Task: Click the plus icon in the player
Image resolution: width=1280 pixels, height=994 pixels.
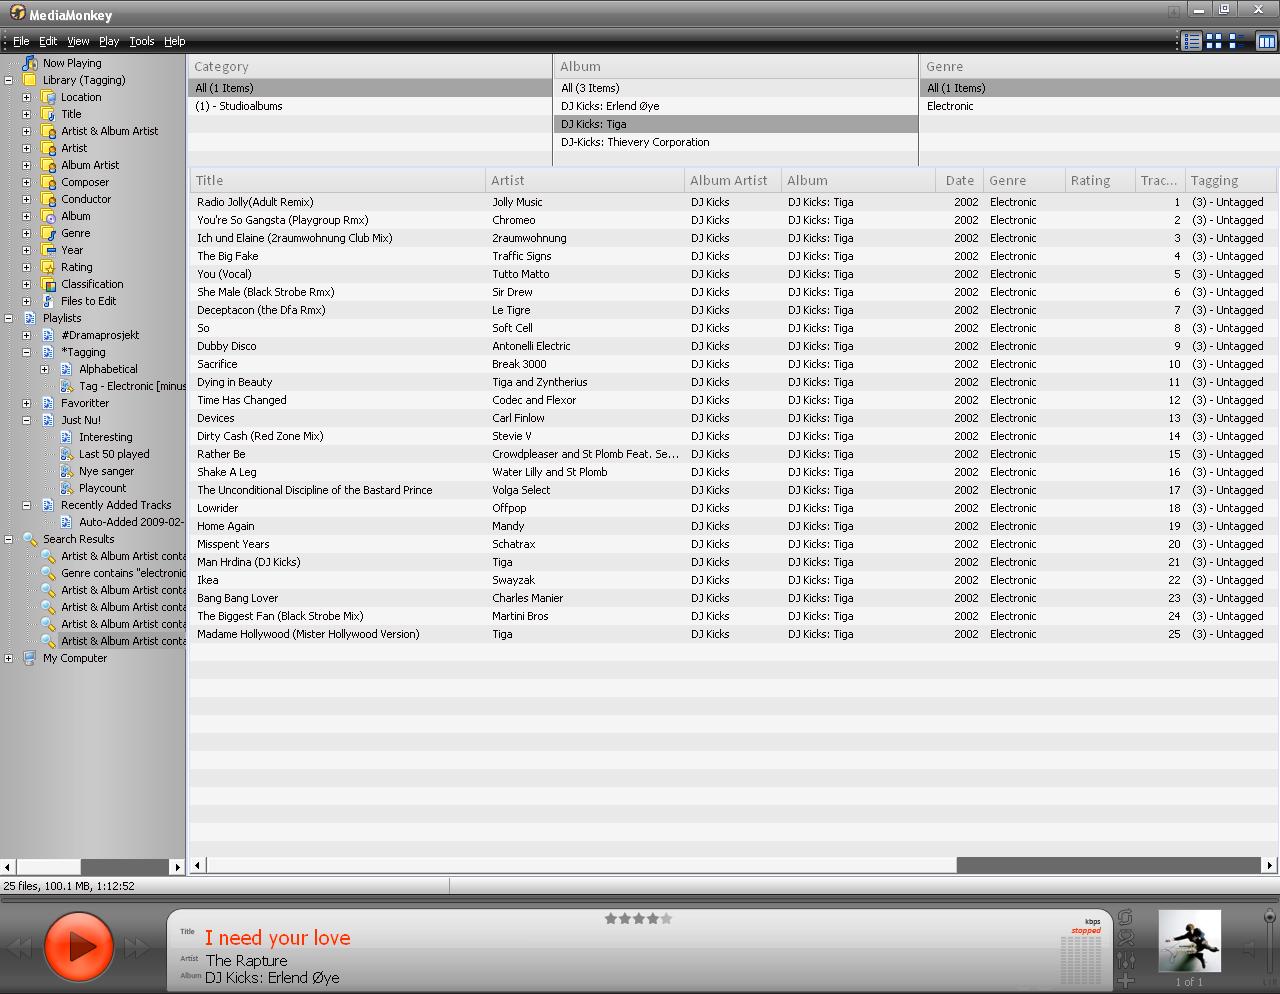Action: [1126, 980]
